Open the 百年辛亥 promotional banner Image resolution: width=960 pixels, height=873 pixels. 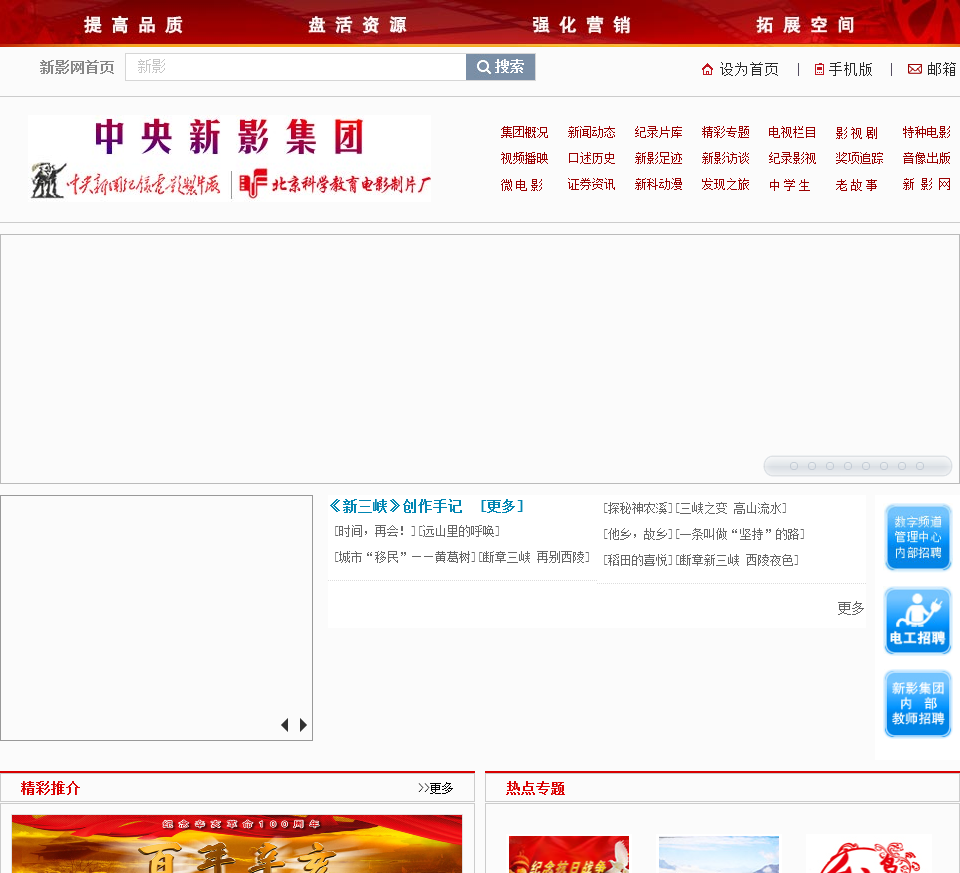pos(237,844)
